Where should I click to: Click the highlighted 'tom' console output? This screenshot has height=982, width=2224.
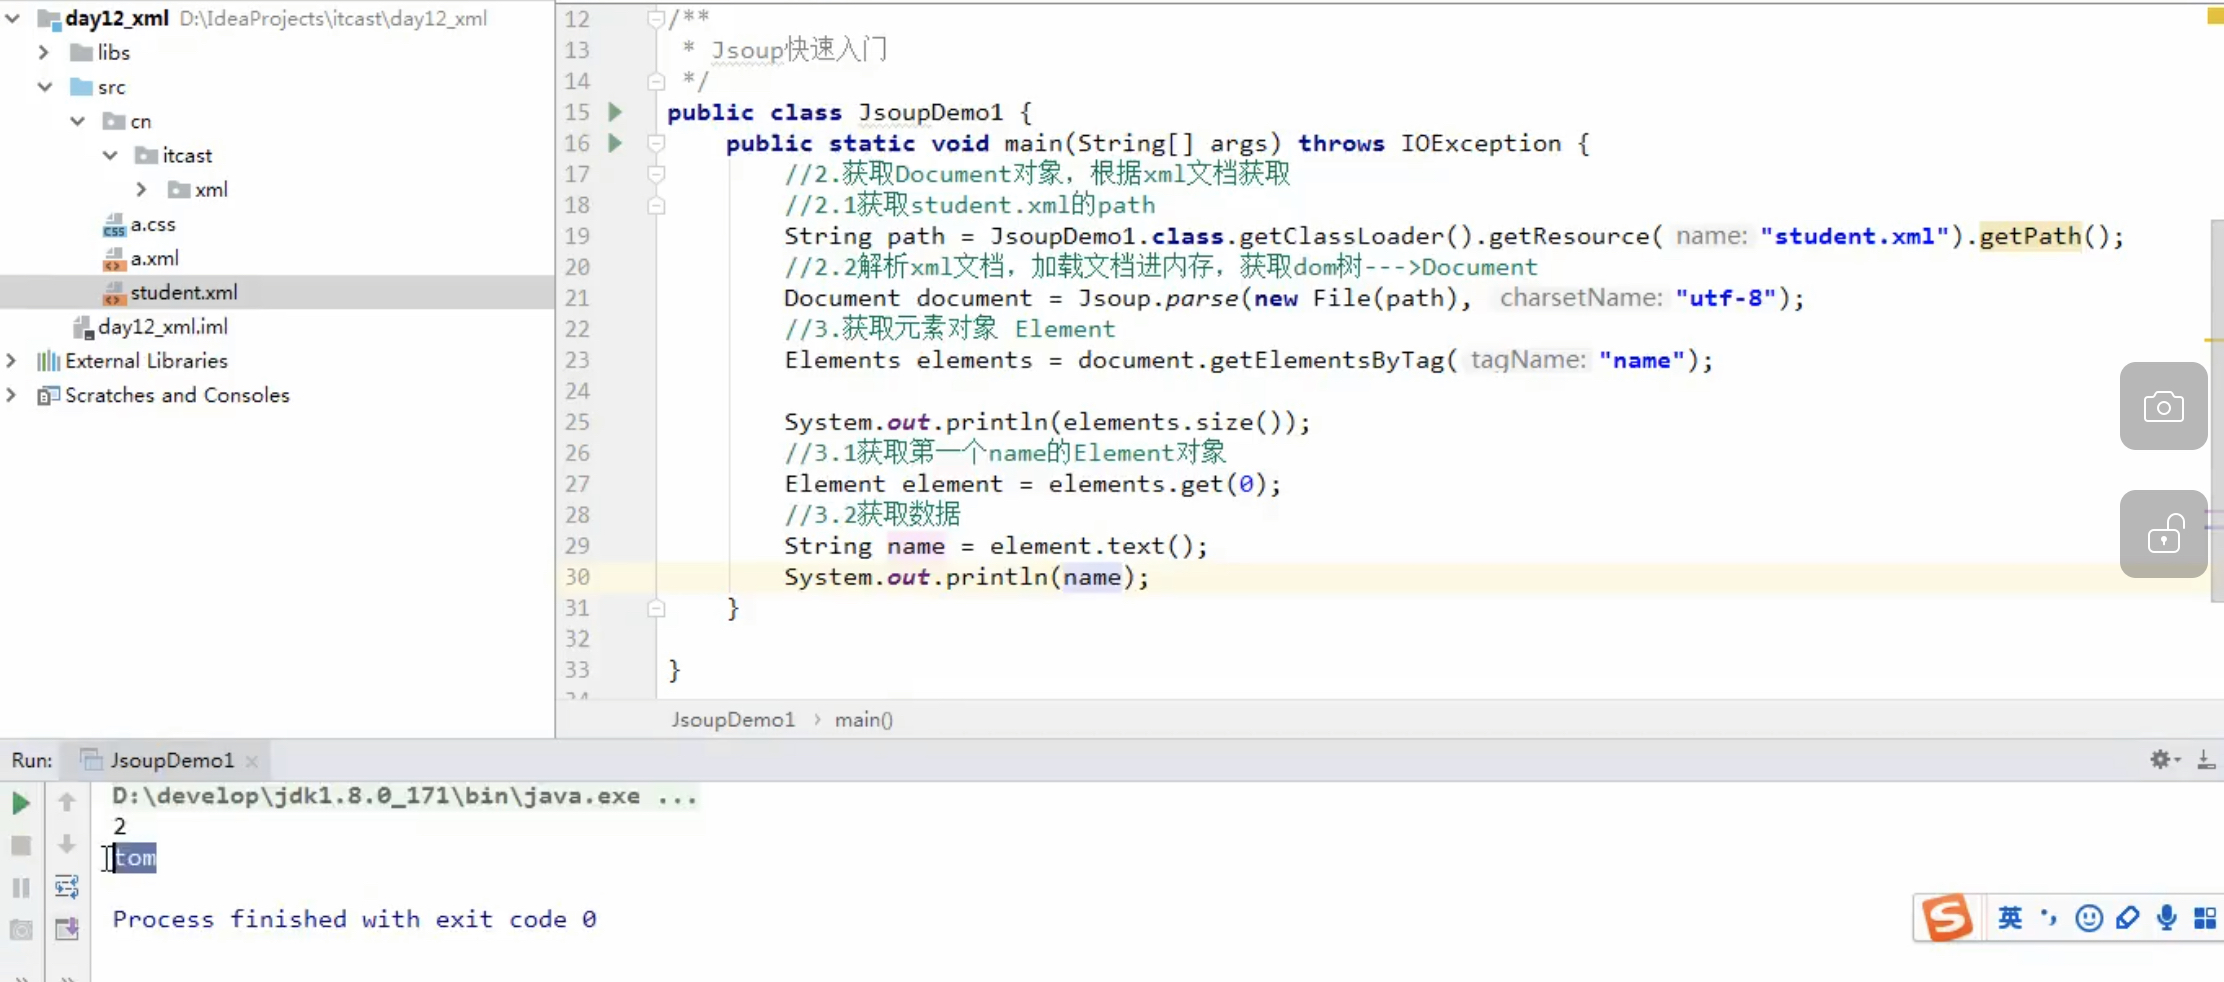pos(135,857)
